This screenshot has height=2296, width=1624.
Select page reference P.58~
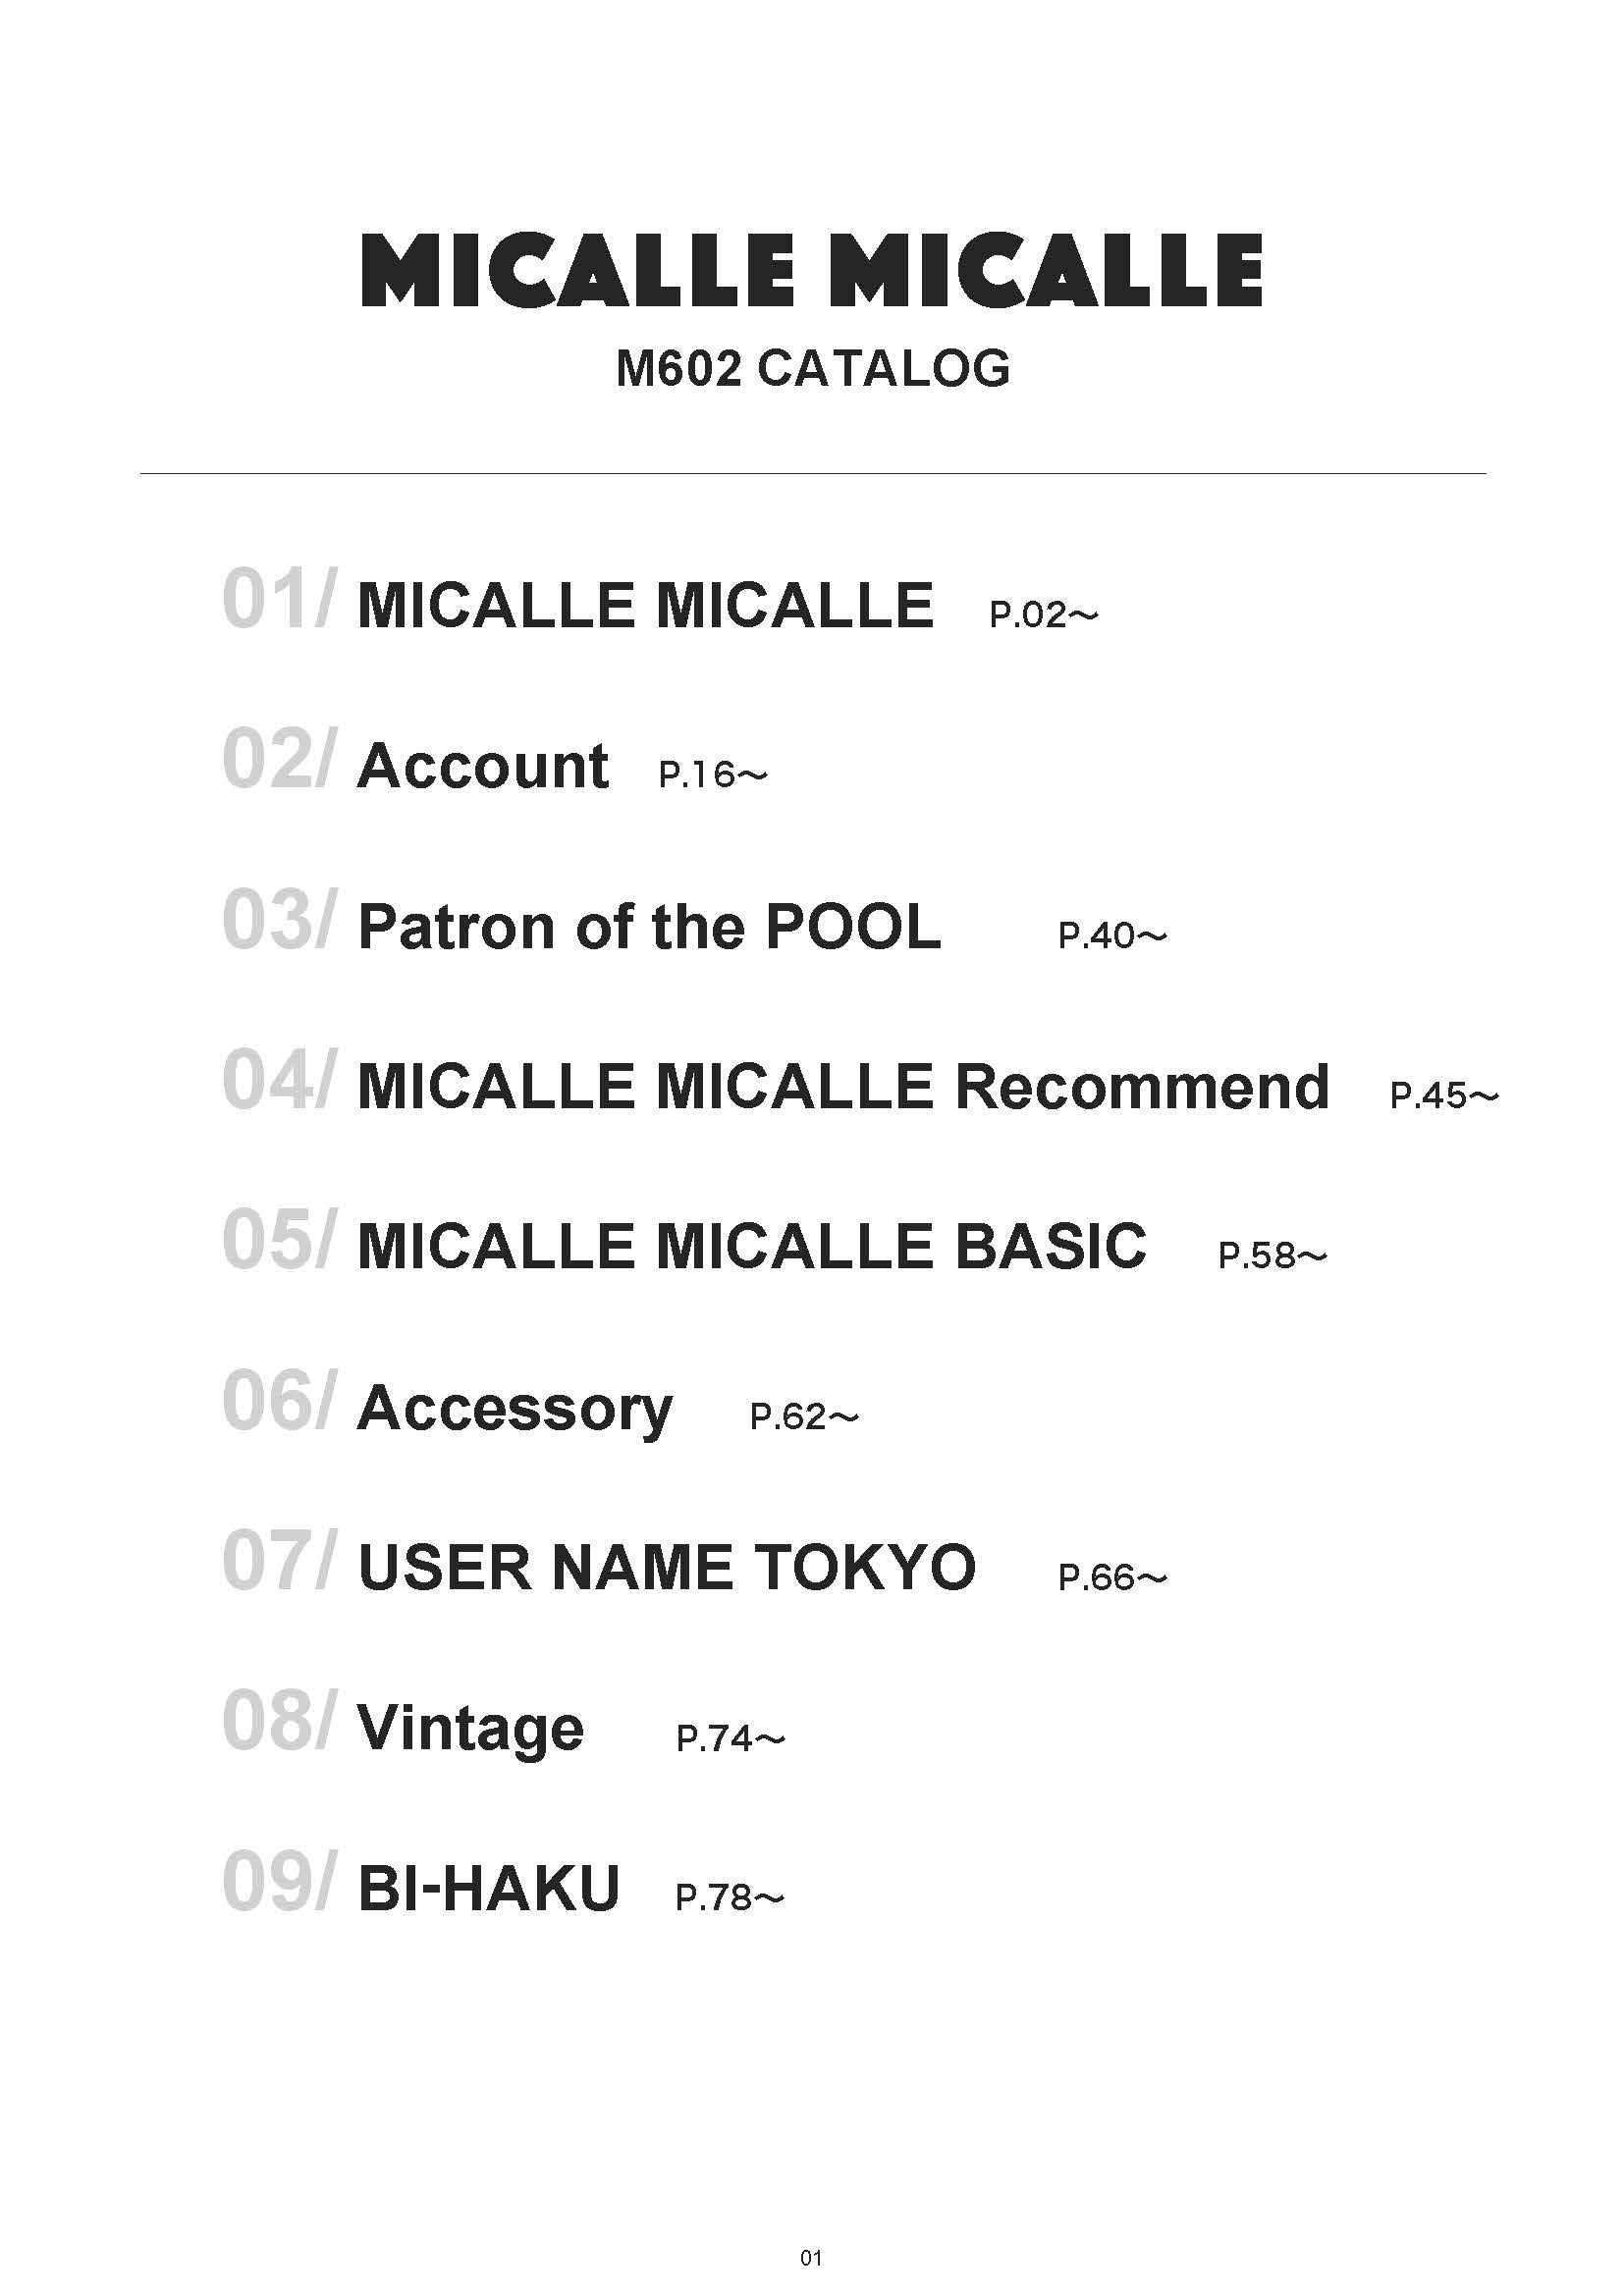(x=1272, y=1256)
